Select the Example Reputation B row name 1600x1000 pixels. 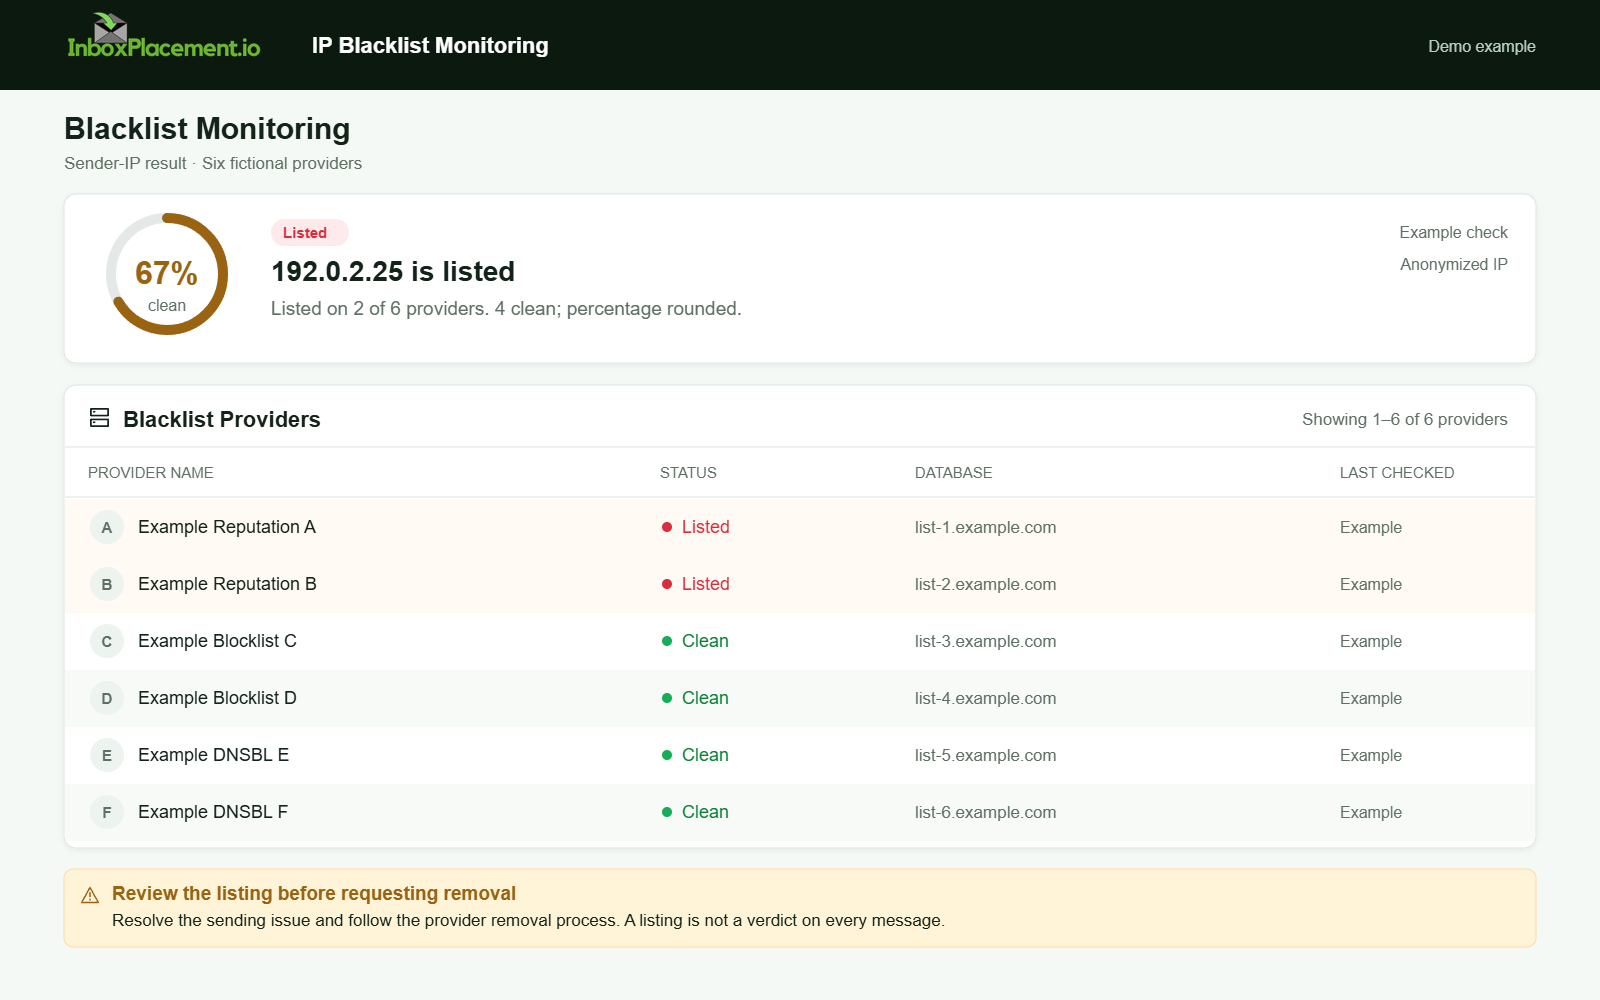(x=227, y=584)
